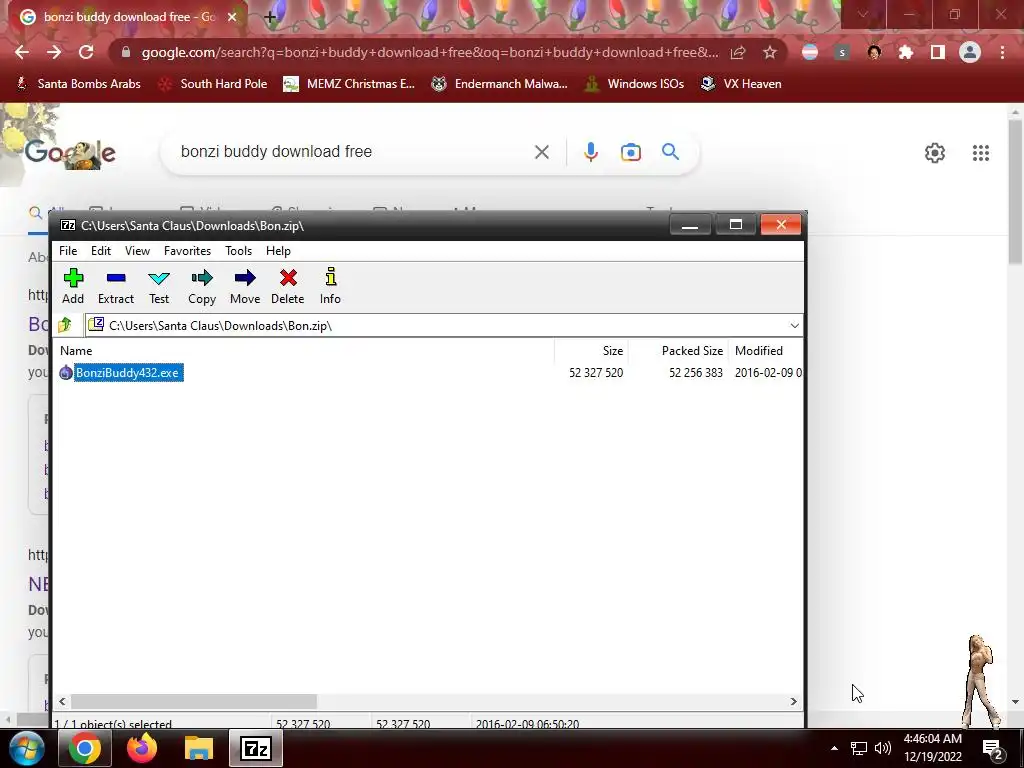Screen dimensions: 1024x768
Task: Click the Google search text field
Action: pos(353,152)
